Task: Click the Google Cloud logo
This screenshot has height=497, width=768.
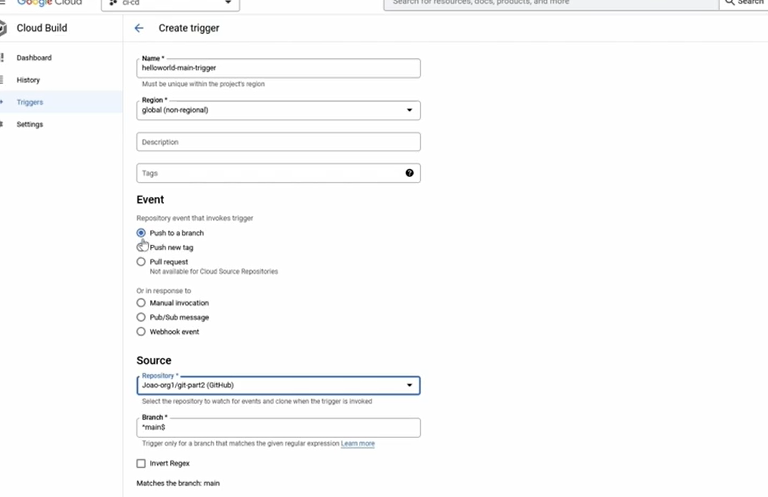Action: point(49,3)
